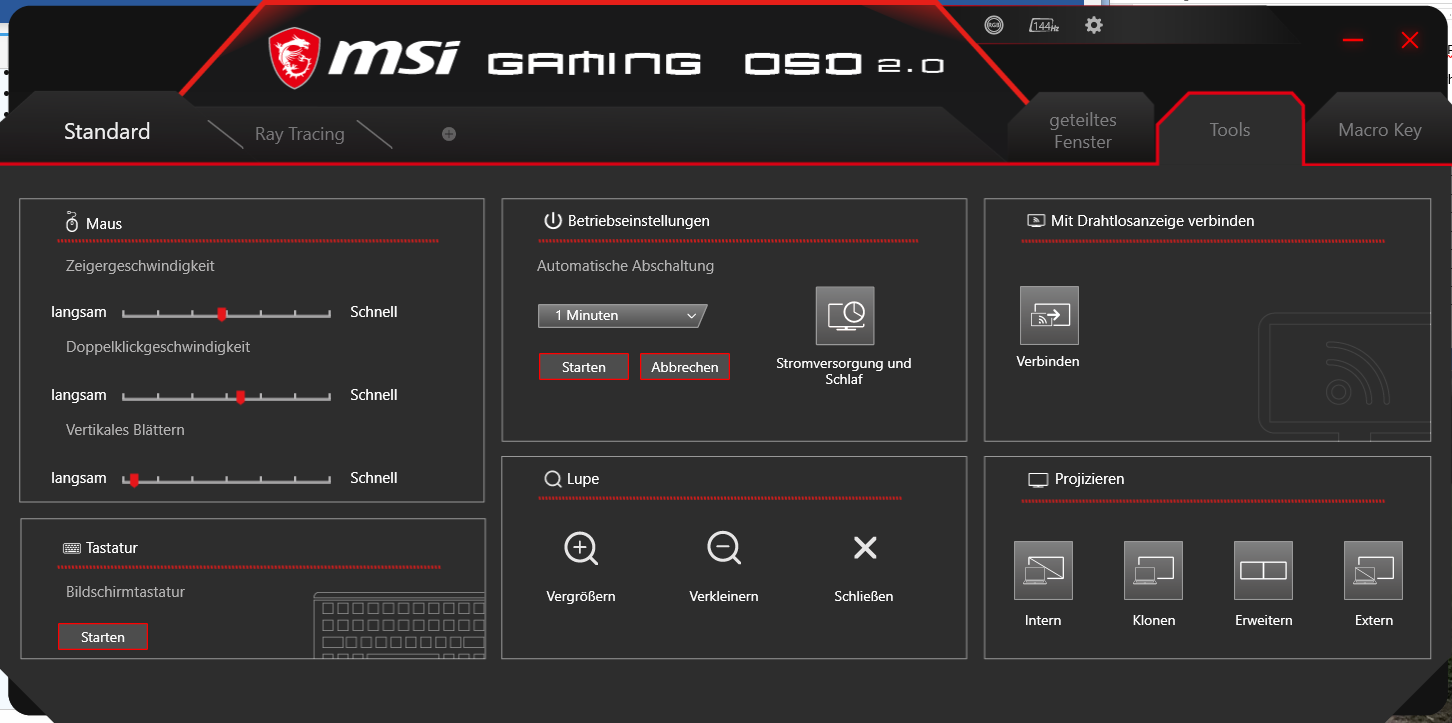1452x723 pixels.
Task: Click the Automatische Abschaltung label
Action: 626,266
